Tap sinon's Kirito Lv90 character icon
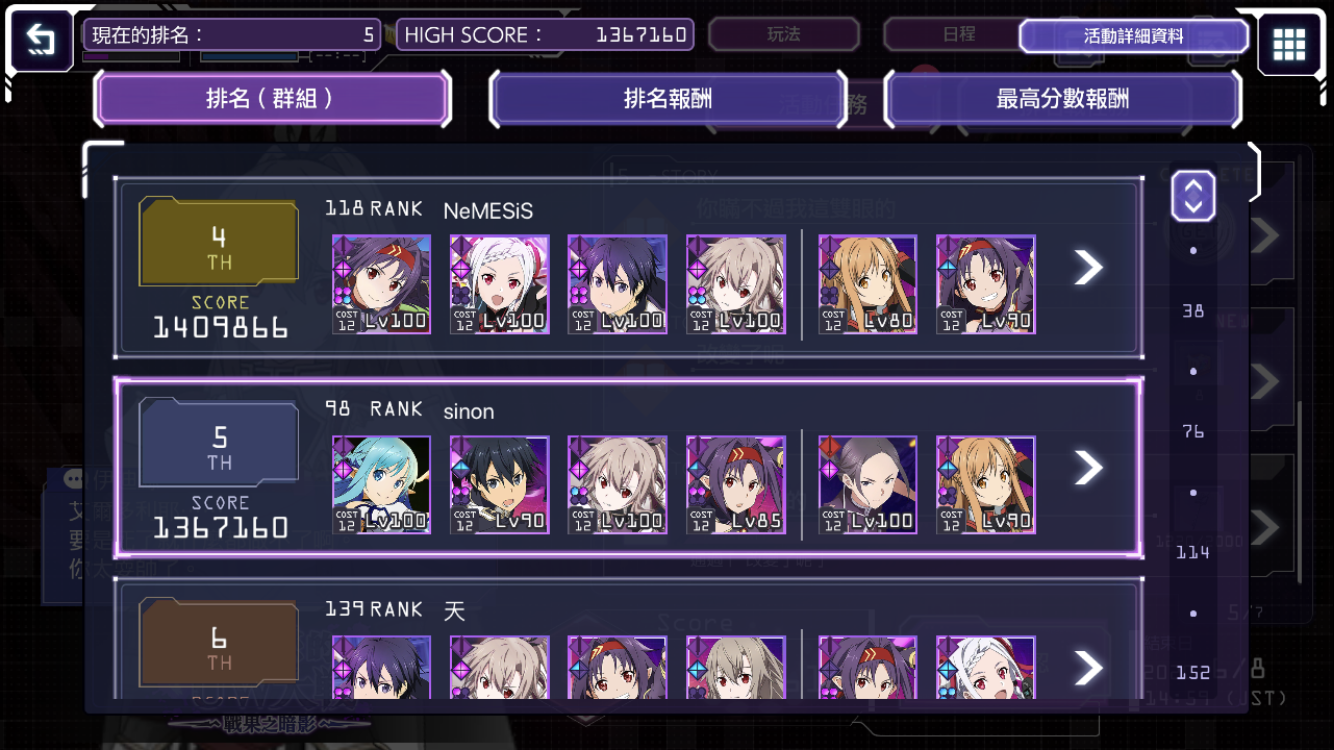The width and height of the screenshot is (1334, 750). point(500,484)
